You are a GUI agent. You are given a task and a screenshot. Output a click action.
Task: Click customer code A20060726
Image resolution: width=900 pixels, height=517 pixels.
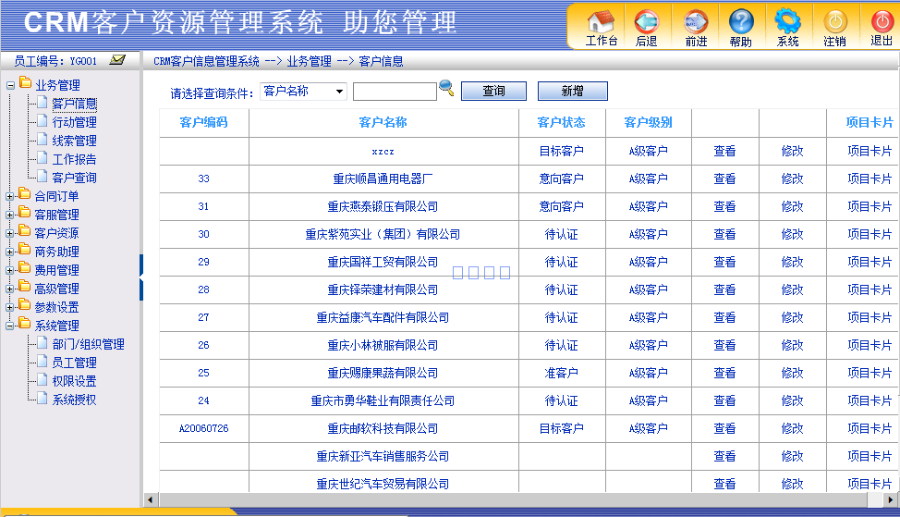pyautogui.click(x=204, y=429)
